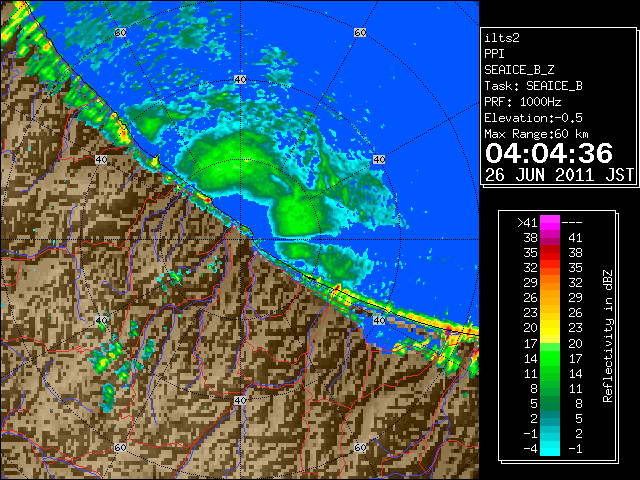Pick the purple 38–41 dBZ legend band
The height and width of the screenshot is (480, 640).
pos(550,238)
